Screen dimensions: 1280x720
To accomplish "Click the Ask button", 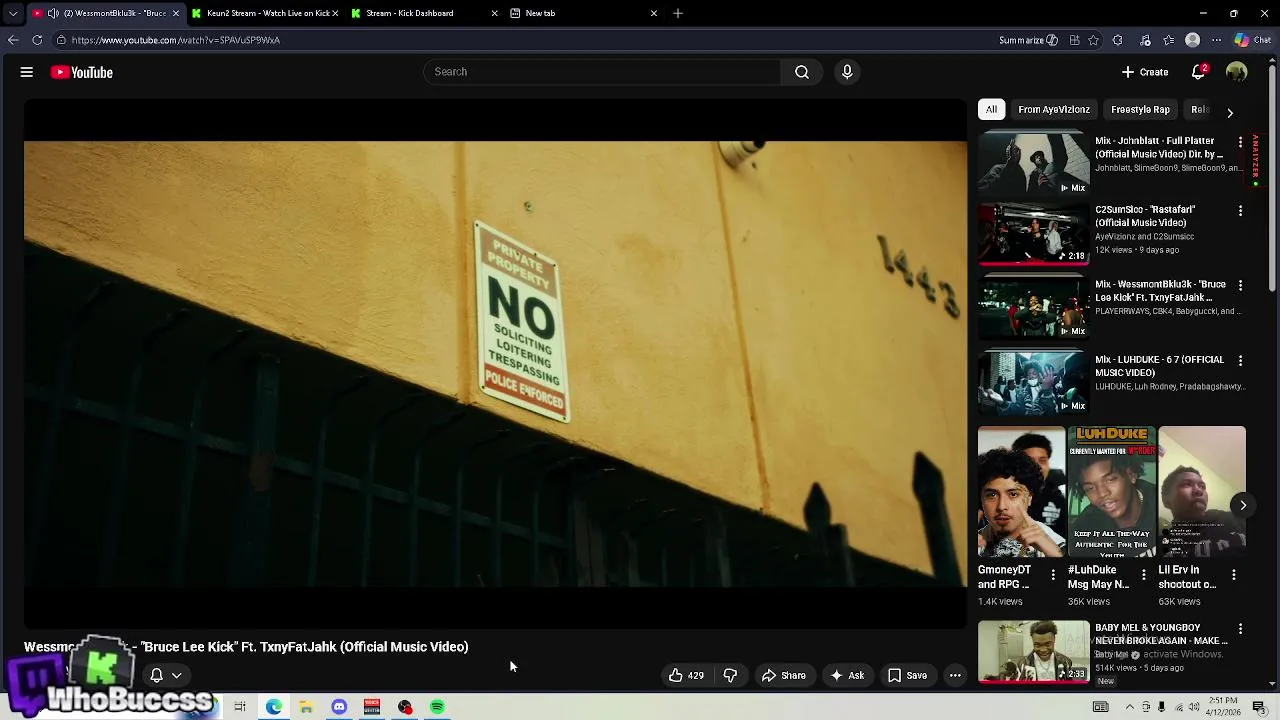I will tap(846, 675).
